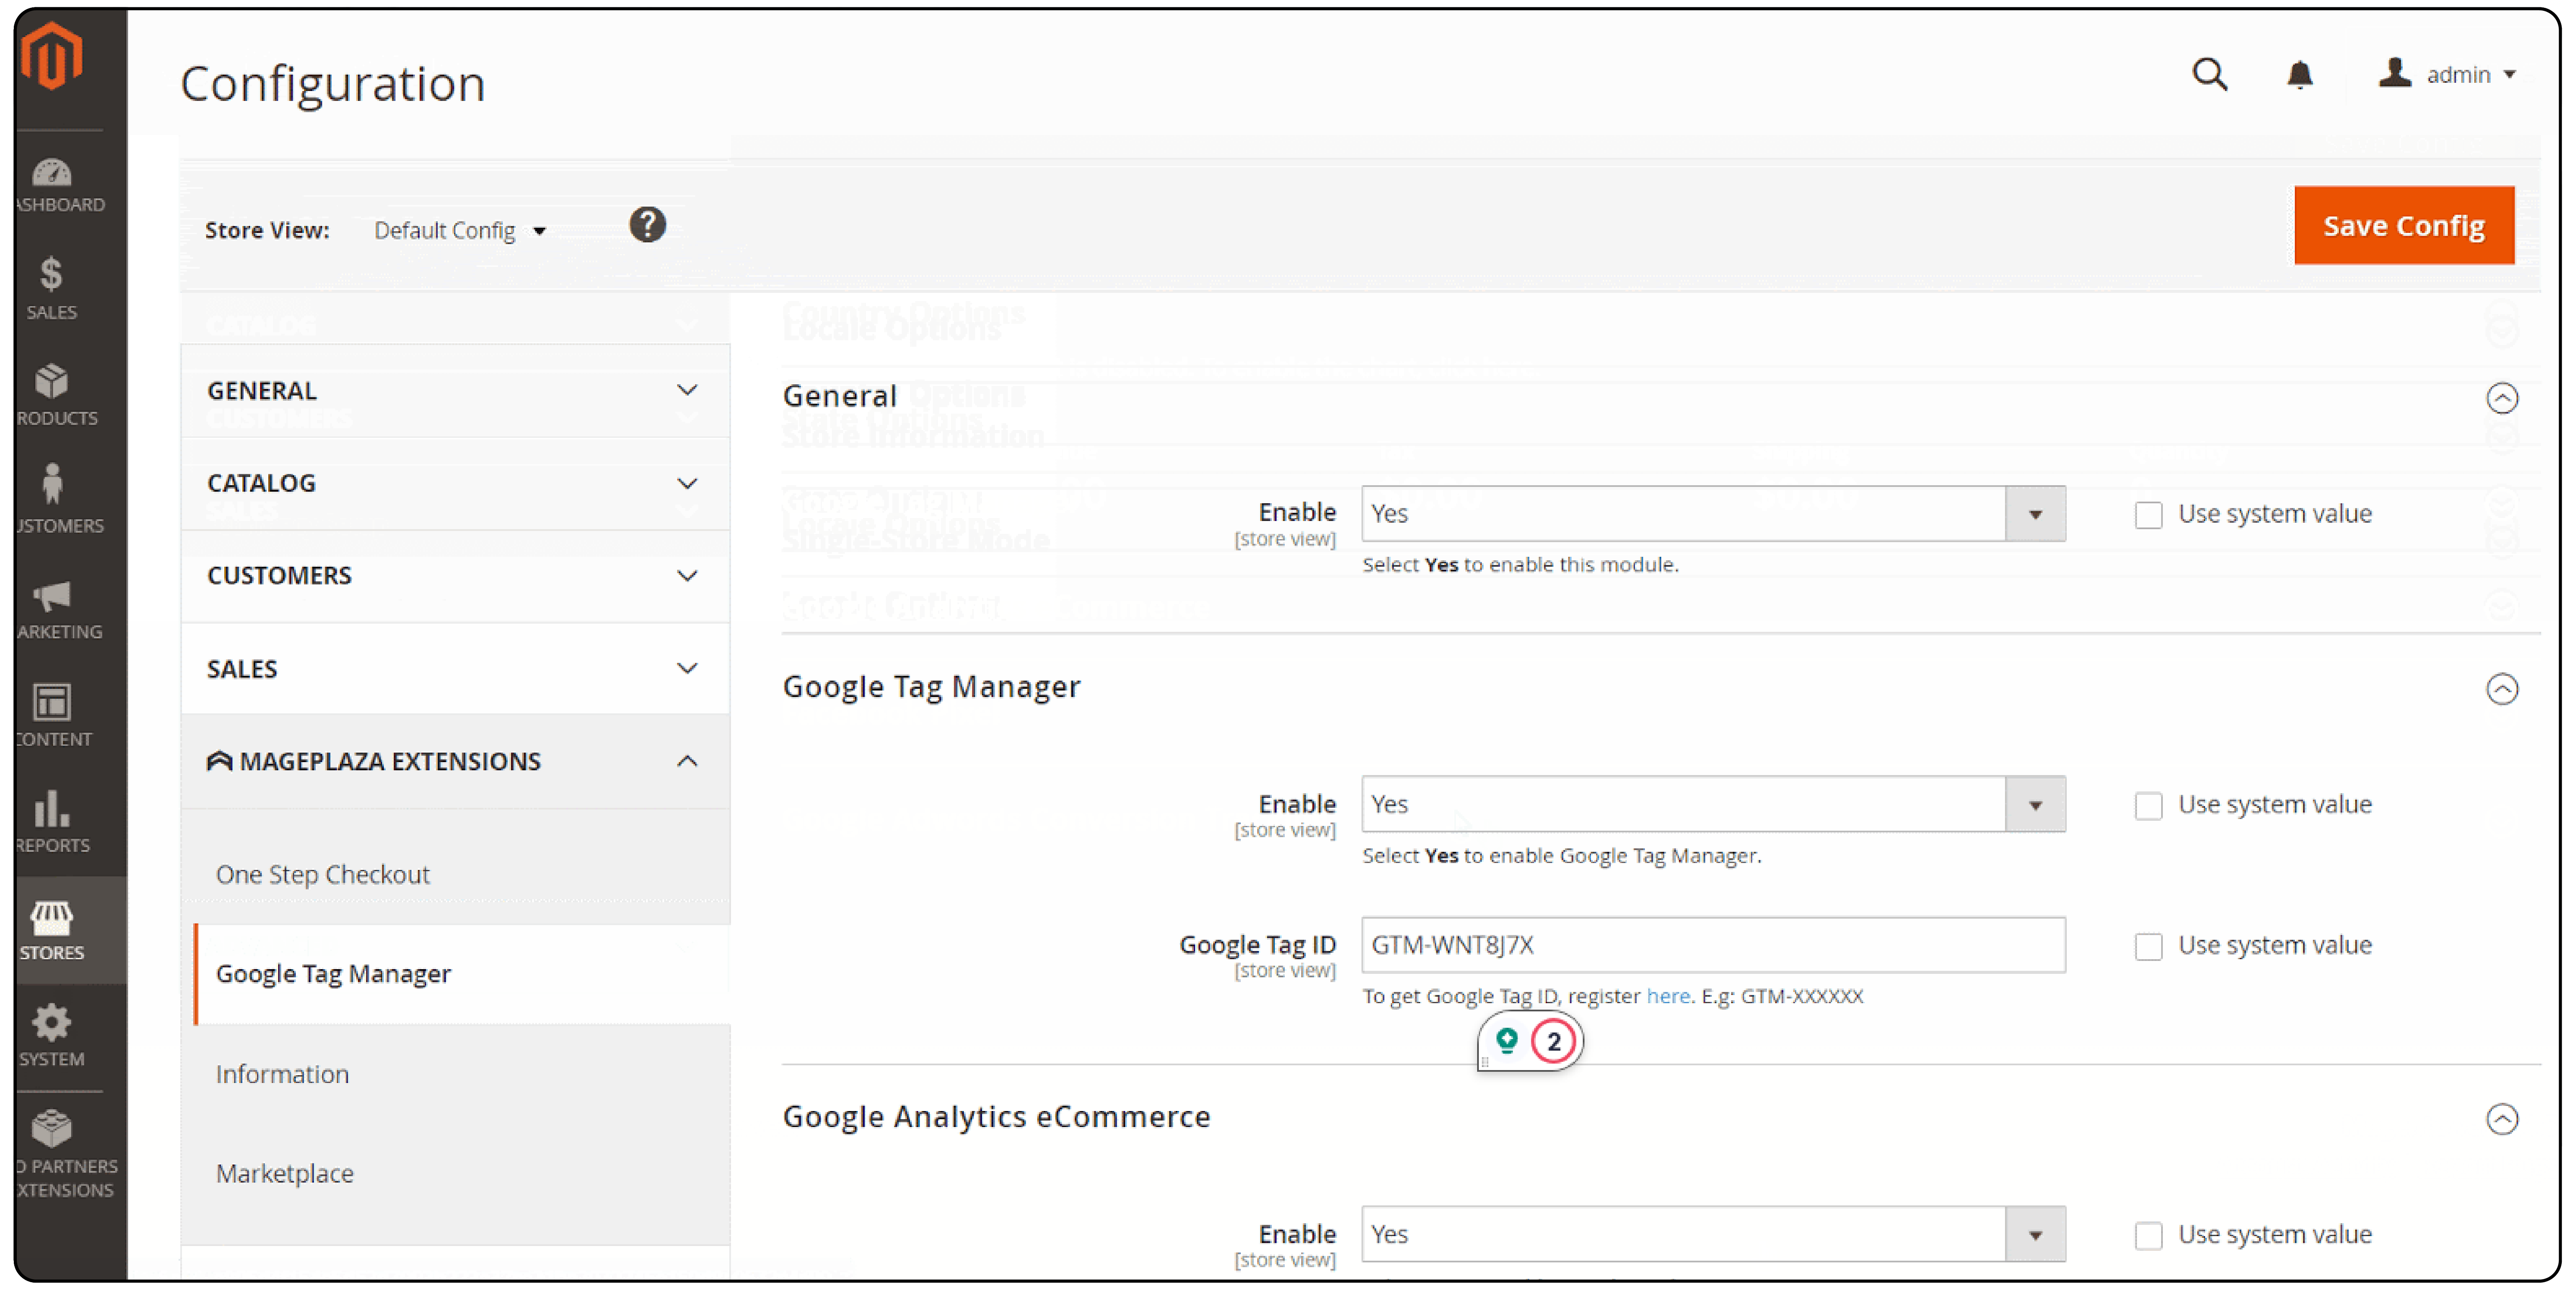
Task: Open the Store View Default Config dropdown
Action: click(x=460, y=231)
